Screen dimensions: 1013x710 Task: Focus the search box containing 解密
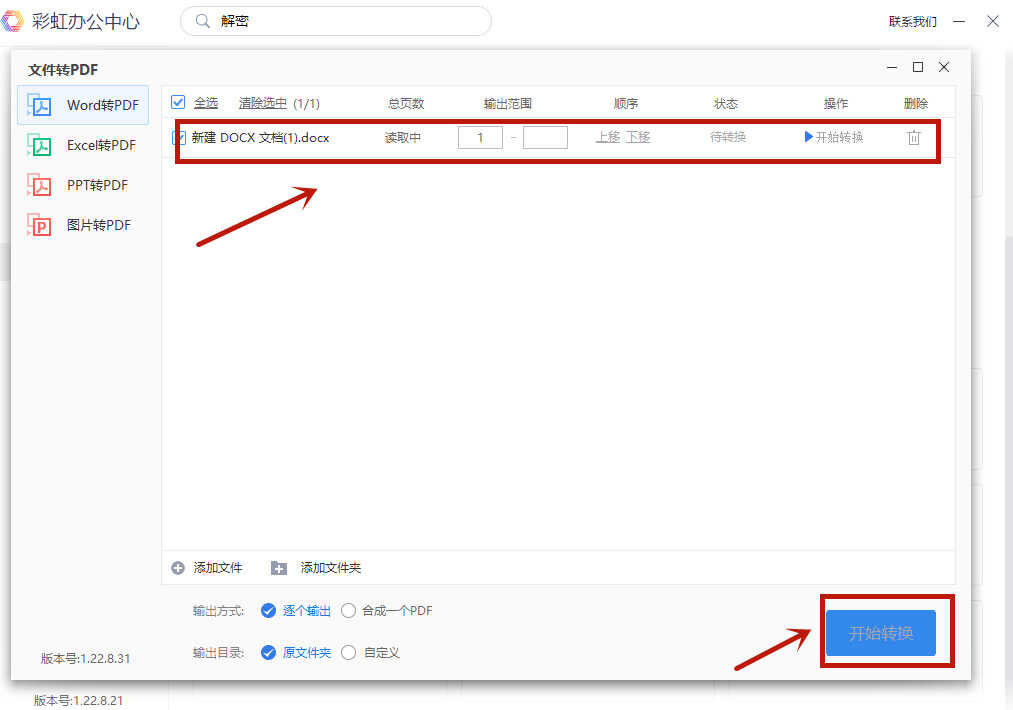tap(335, 21)
